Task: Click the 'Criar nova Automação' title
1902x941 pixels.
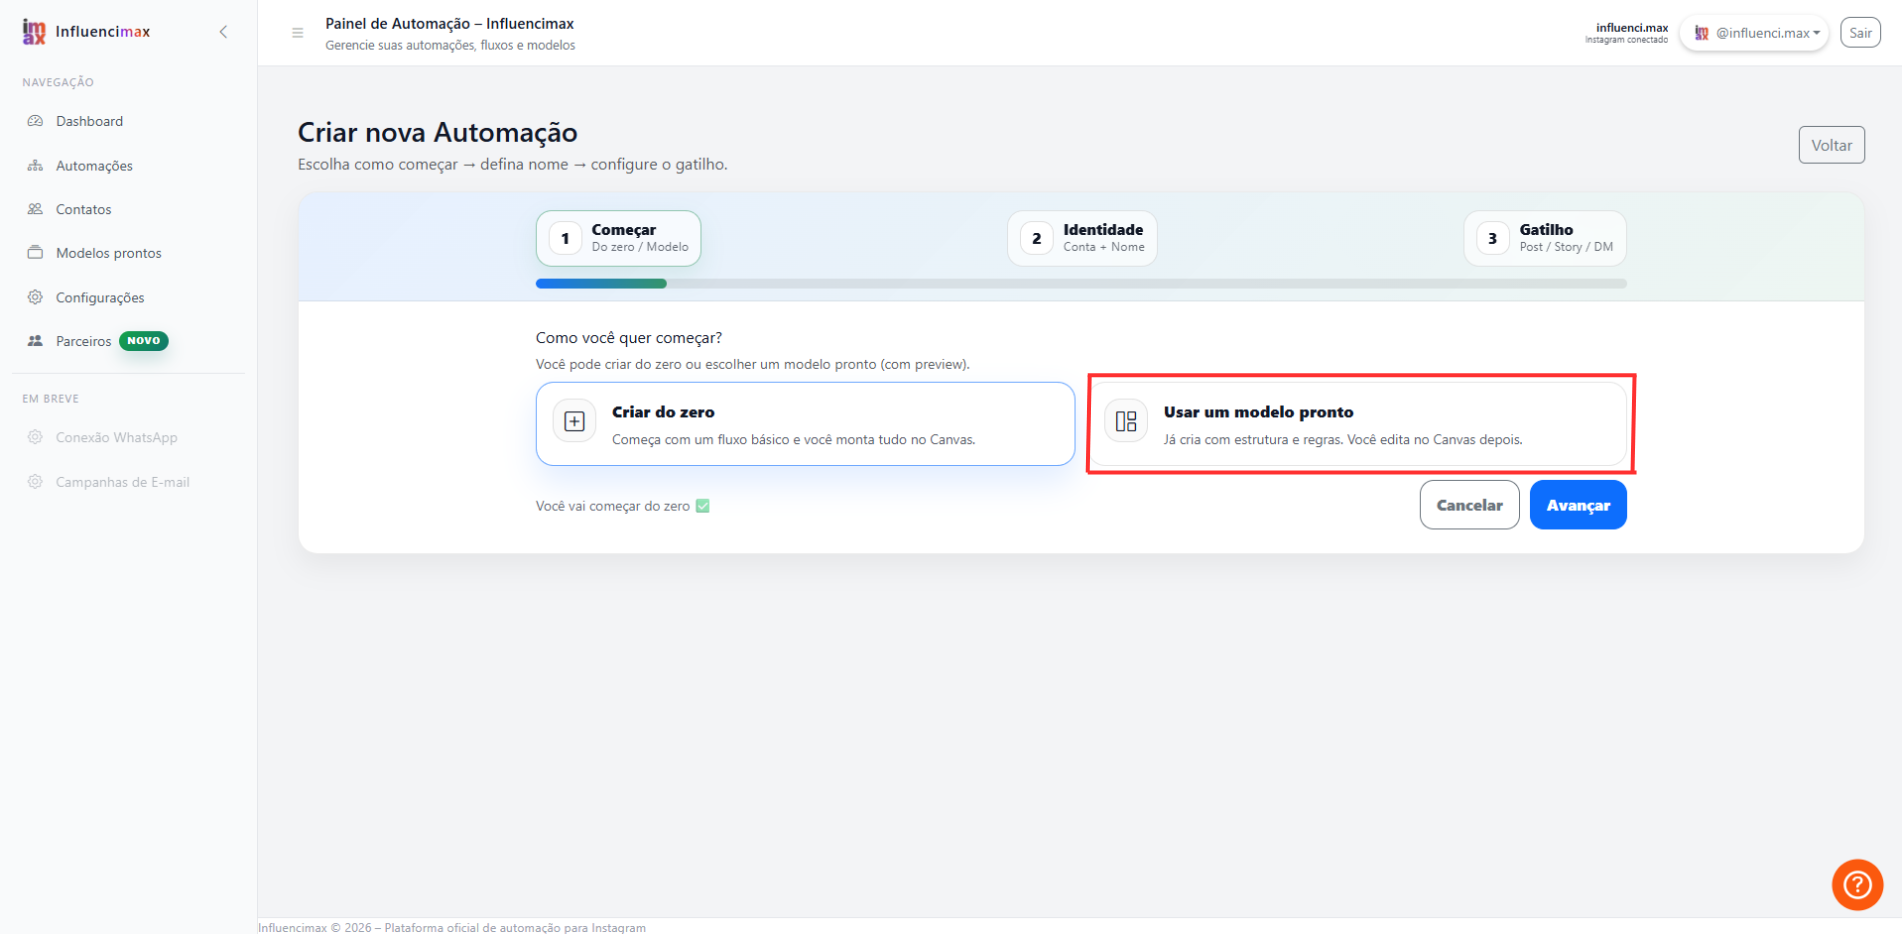Action: pos(437,132)
